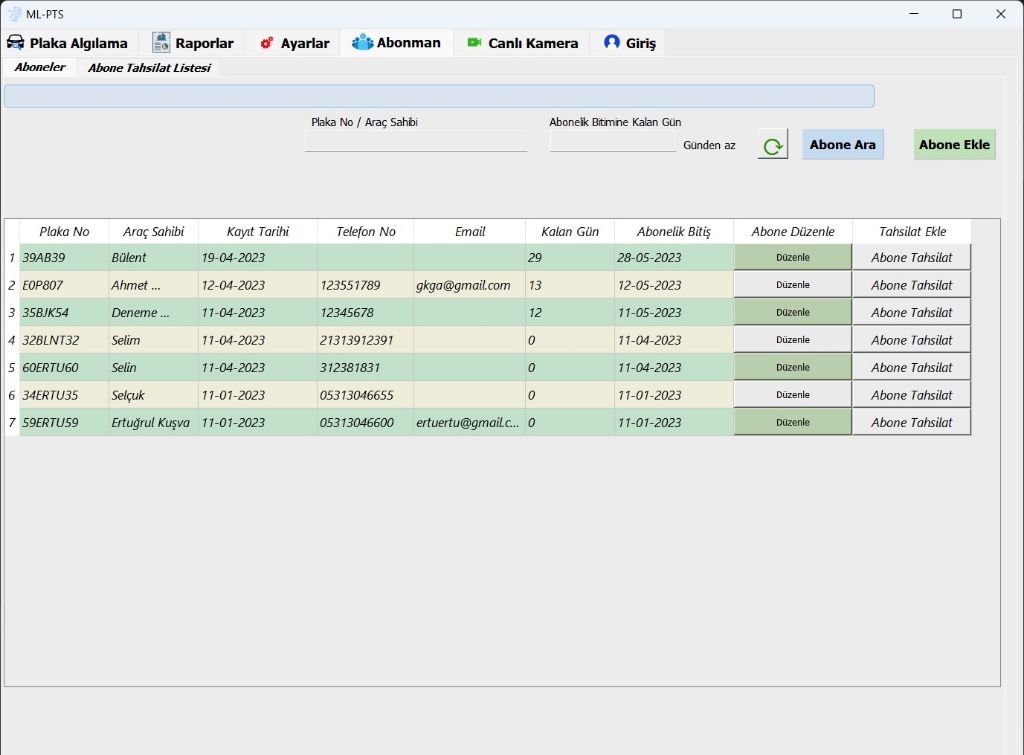Select row number 7 header
Viewport: 1024px width, 755px height.
coord(12,422)
